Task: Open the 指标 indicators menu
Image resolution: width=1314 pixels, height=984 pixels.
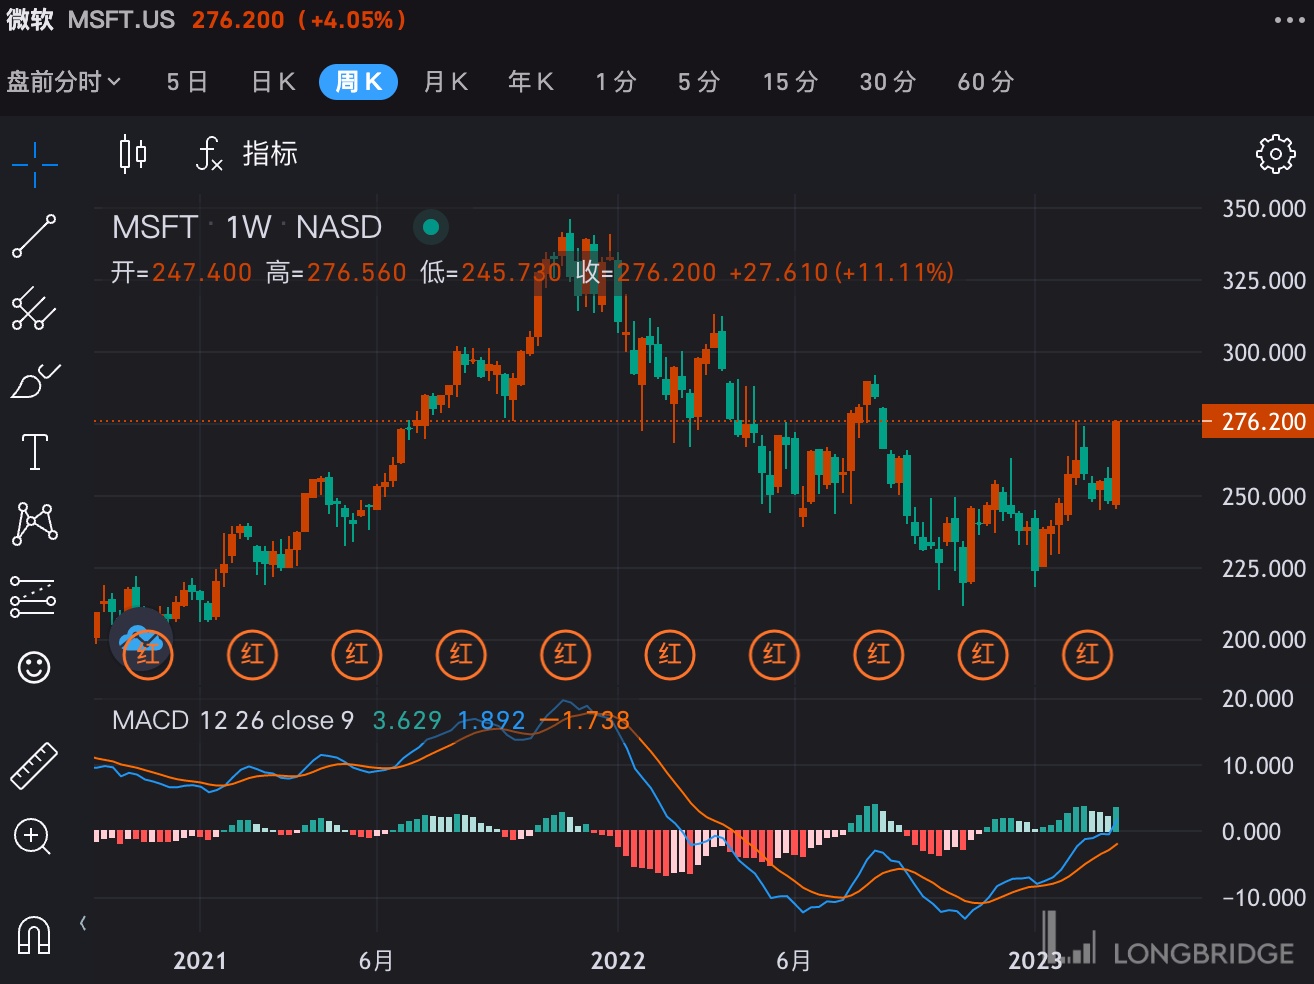Action: click(247, 154)
